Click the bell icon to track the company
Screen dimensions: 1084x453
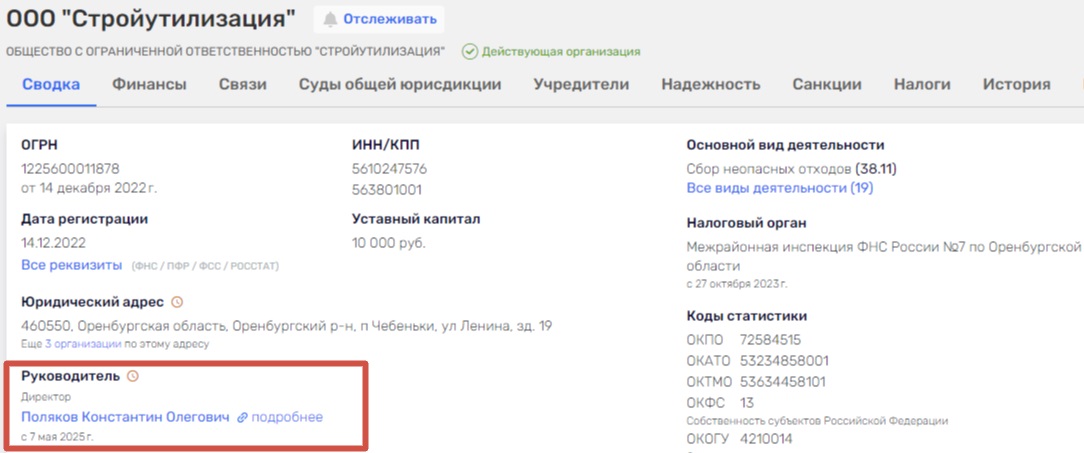point(330,19)
